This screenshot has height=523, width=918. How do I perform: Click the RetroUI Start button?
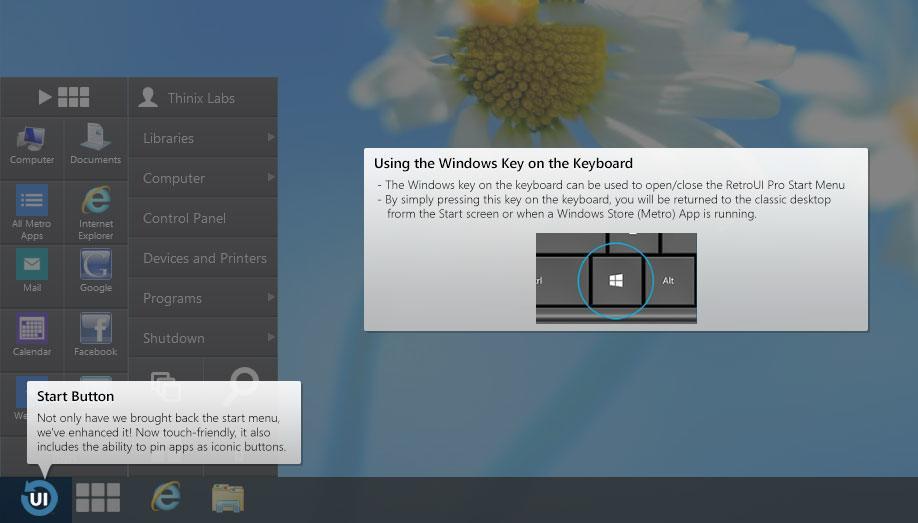click(x=39, y=498)
